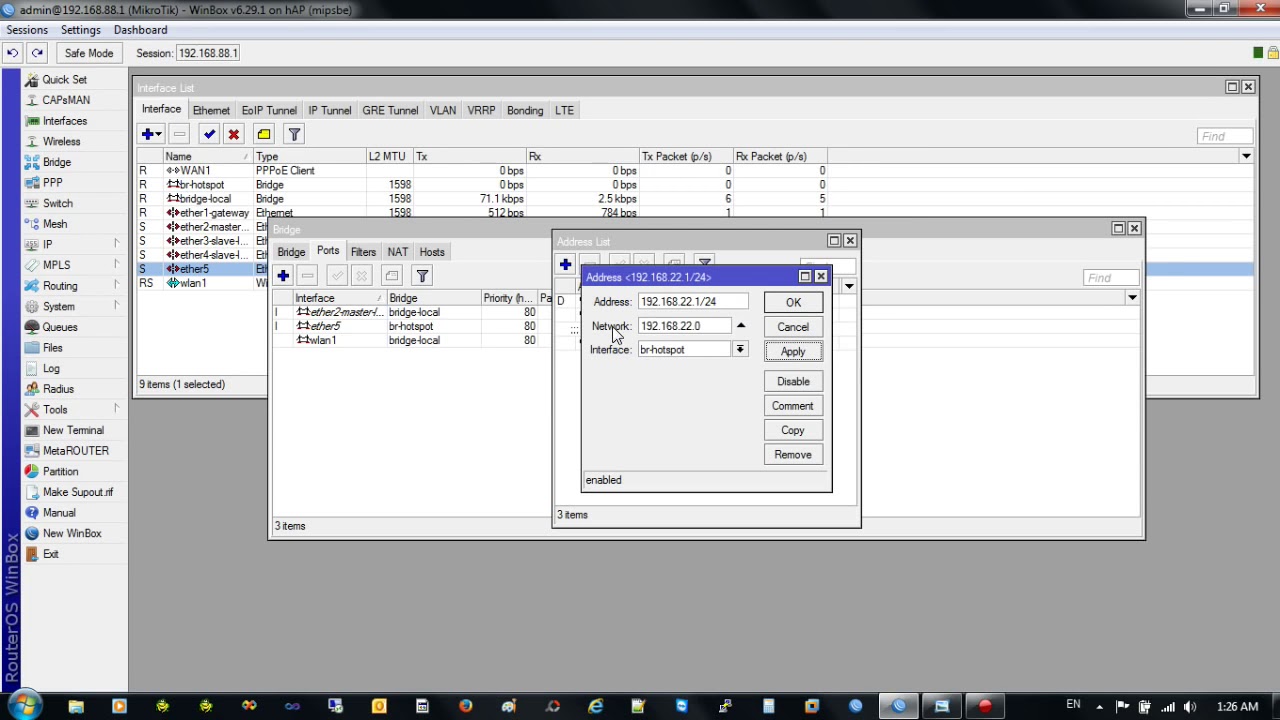The image size is (1280, 720).
Task: Open Mesh menu
Action: (x=55, y=224)
